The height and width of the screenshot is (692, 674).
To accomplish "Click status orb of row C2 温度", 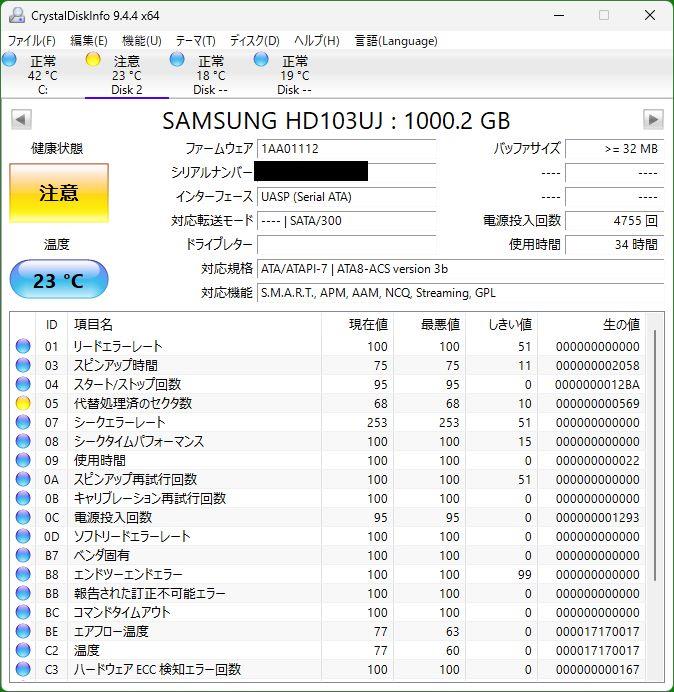I will coord(23,651).
